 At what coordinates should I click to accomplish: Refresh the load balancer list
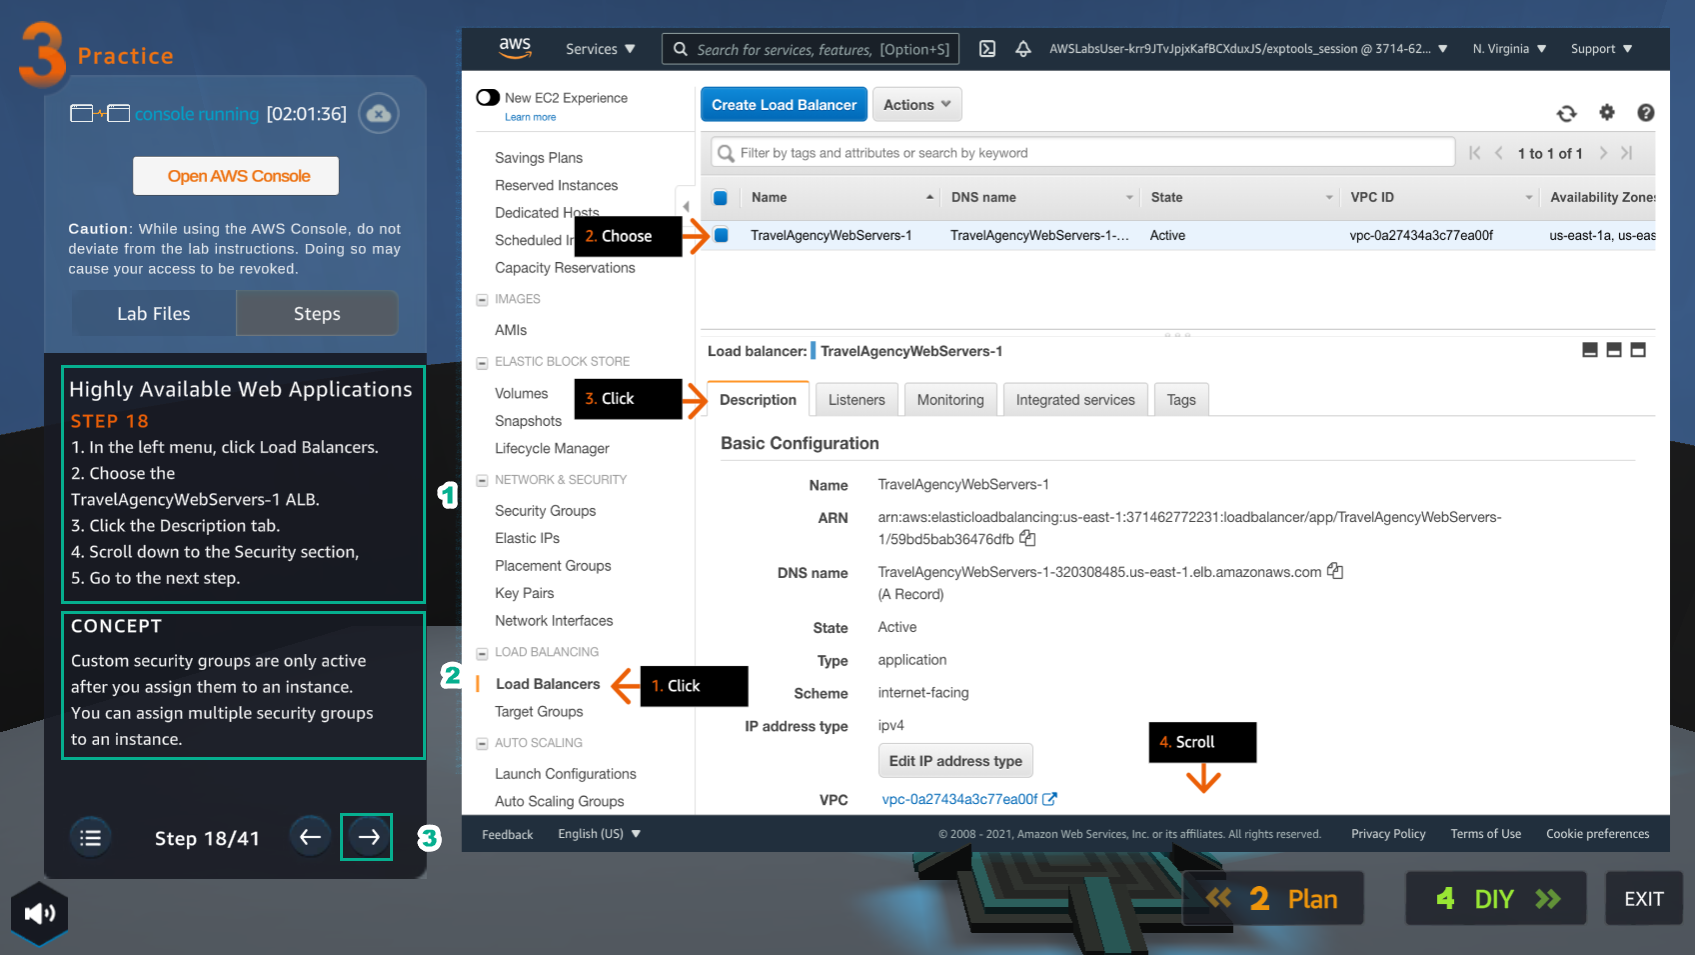click(x=1567, y=113)
